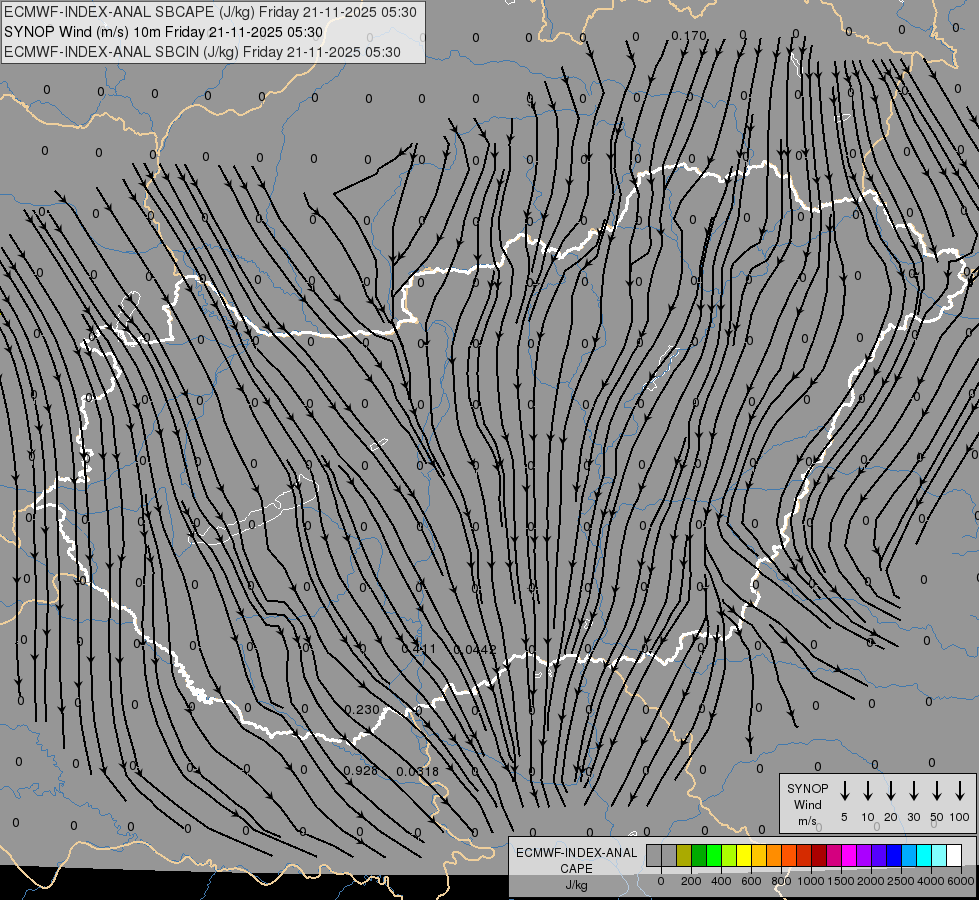Select the red-orange swatch right of 800

click(790, 855)
